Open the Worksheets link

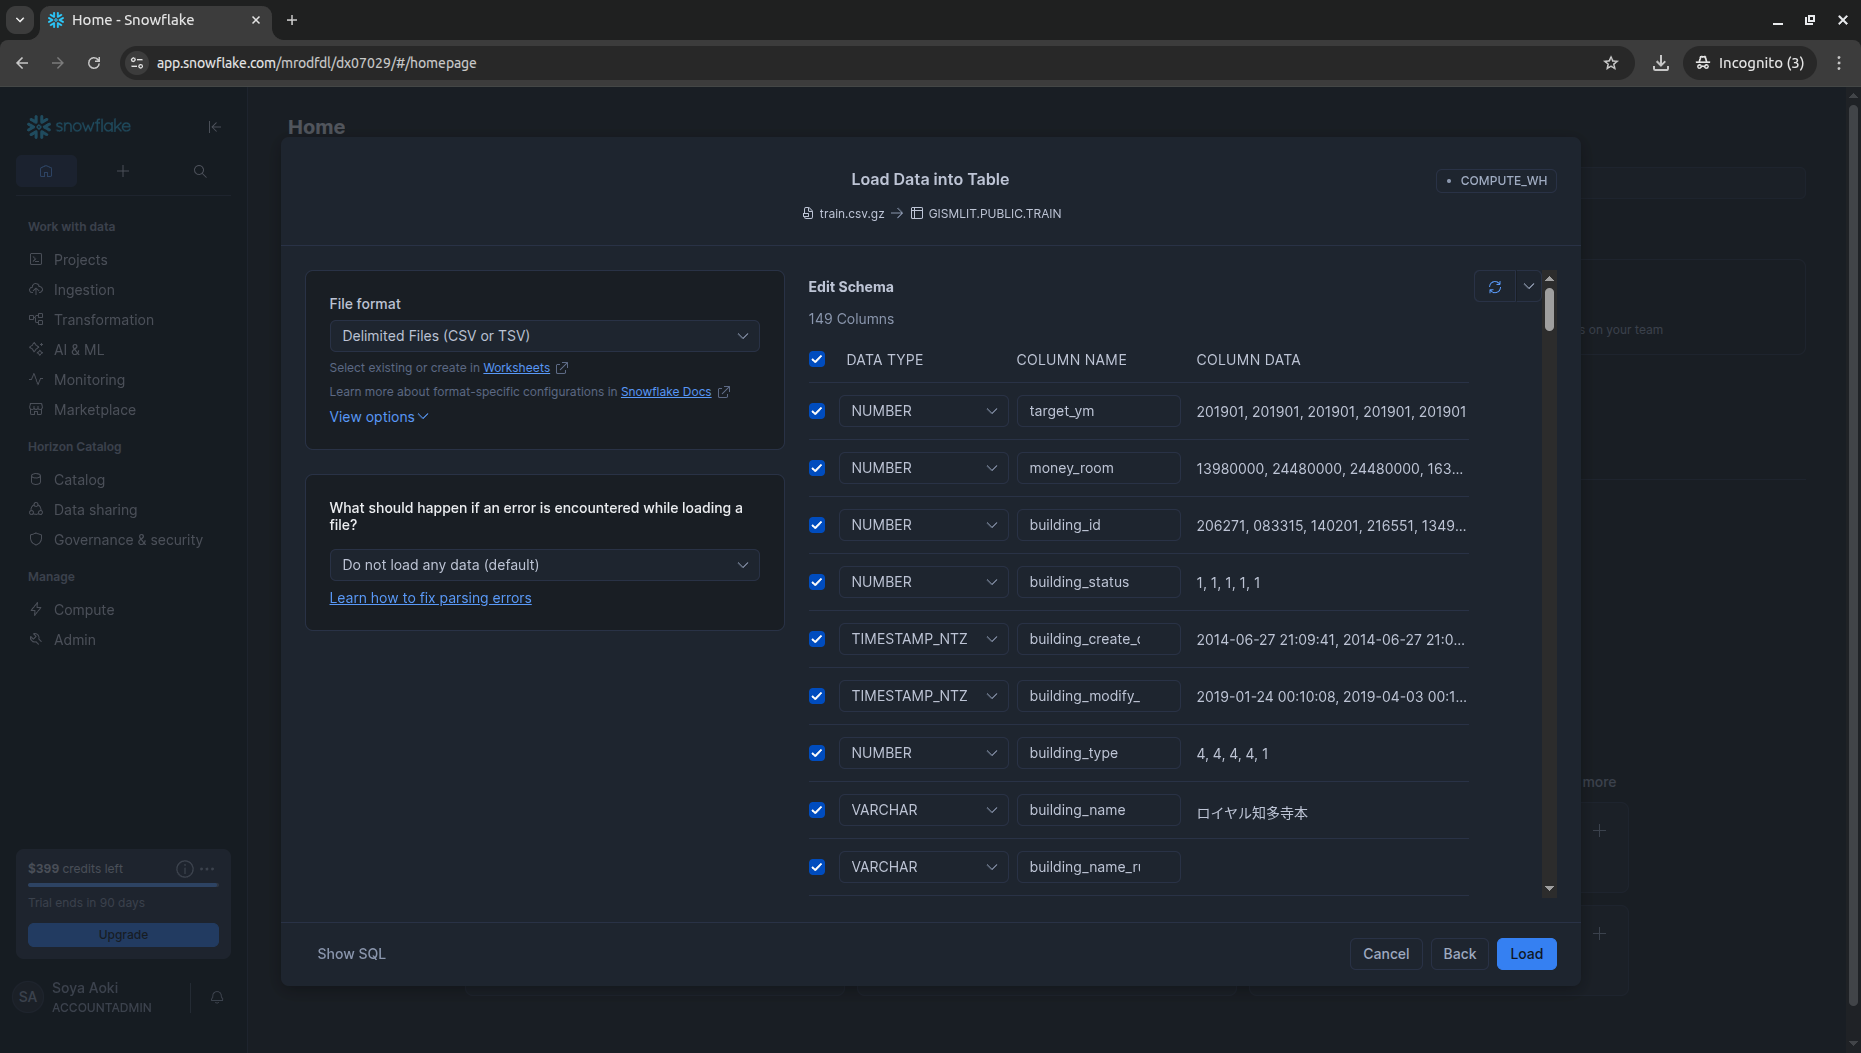coord(516,368)
